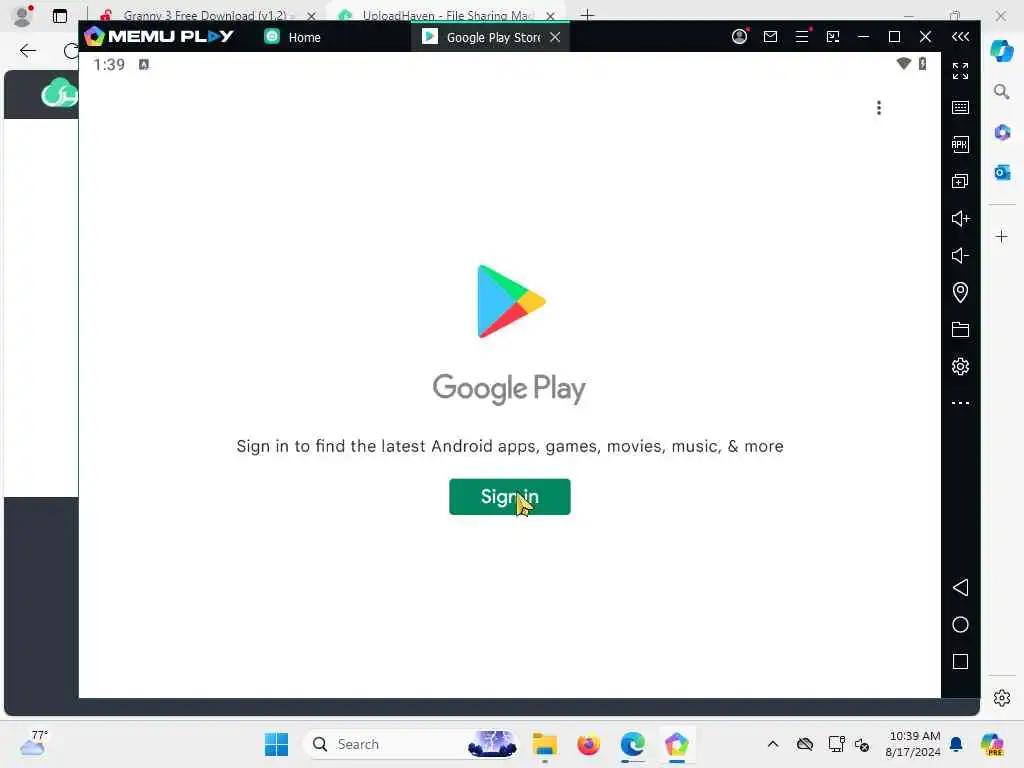Open the taskbar clock and date

click(x=912, y=744)
